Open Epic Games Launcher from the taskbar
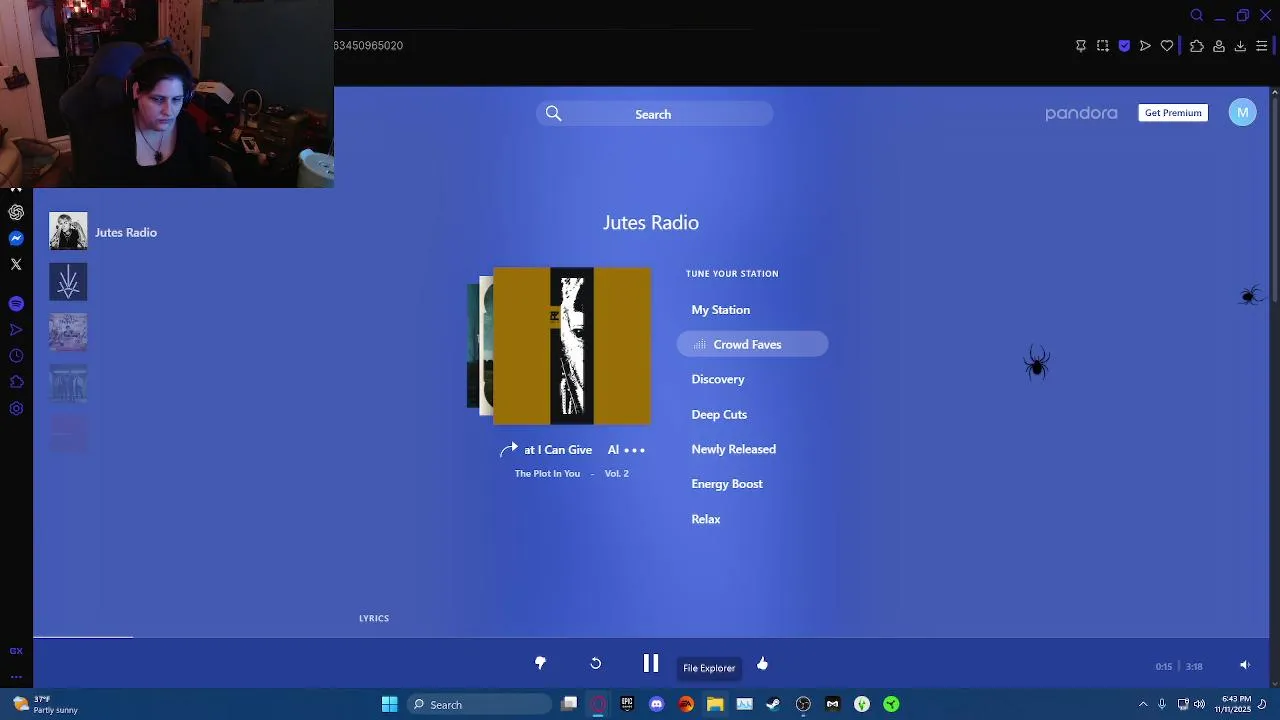This screenshot has height=720, width=1280. pos(627,705)
